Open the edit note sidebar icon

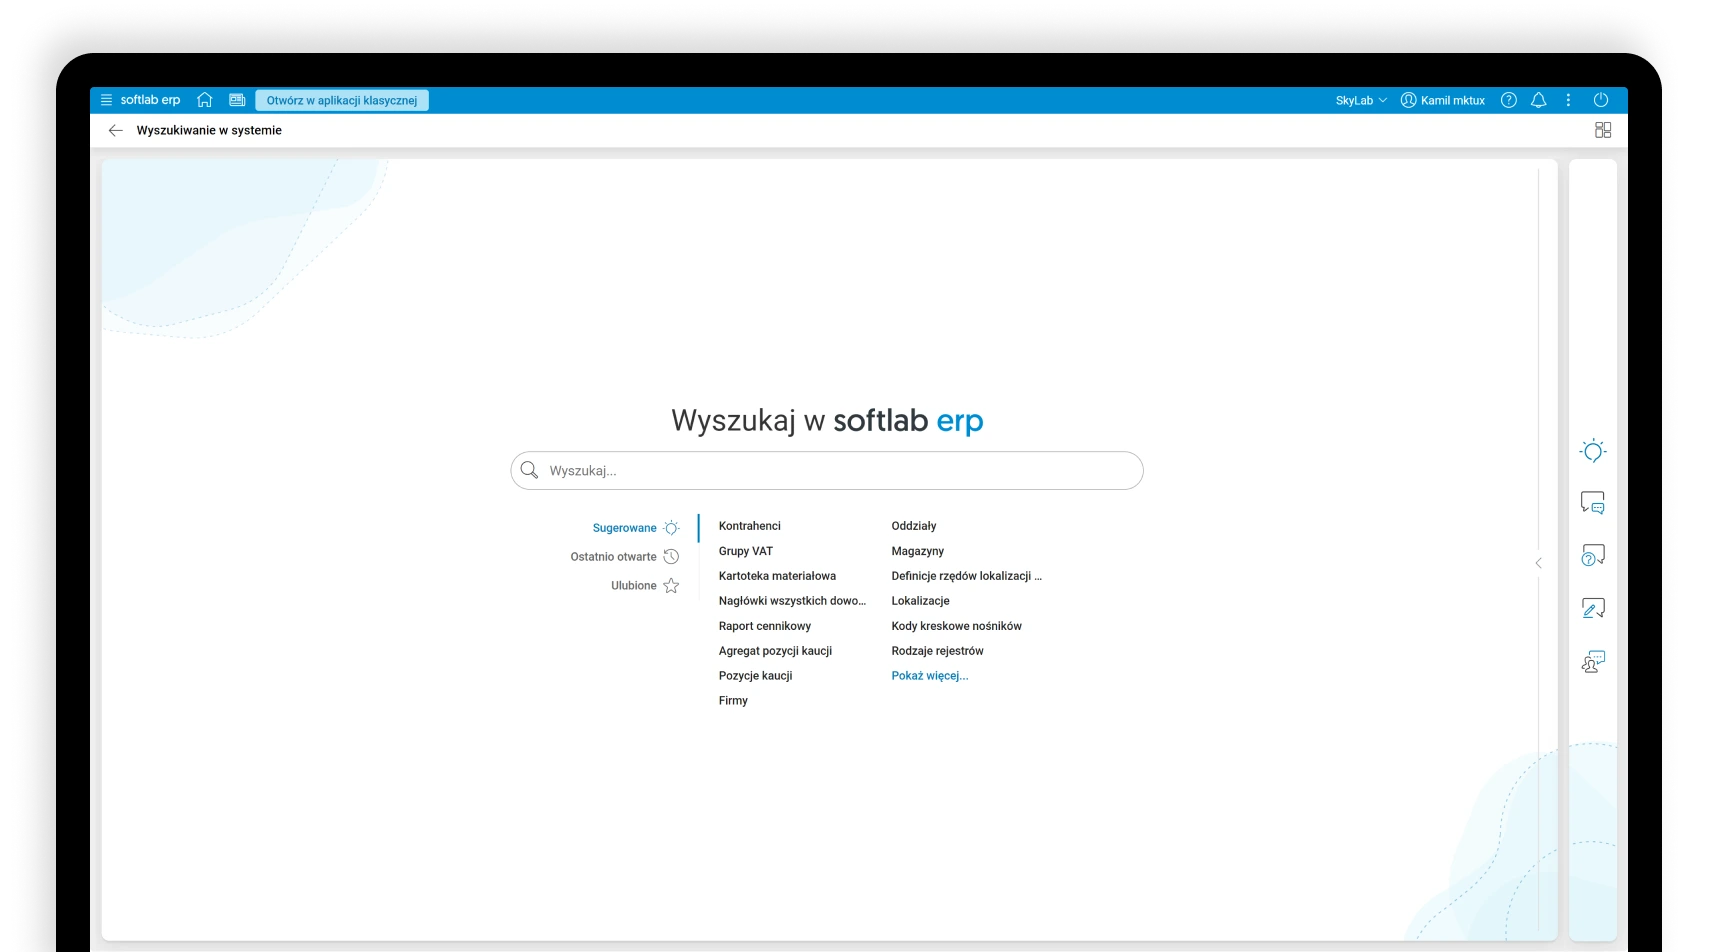point(1593,608)
